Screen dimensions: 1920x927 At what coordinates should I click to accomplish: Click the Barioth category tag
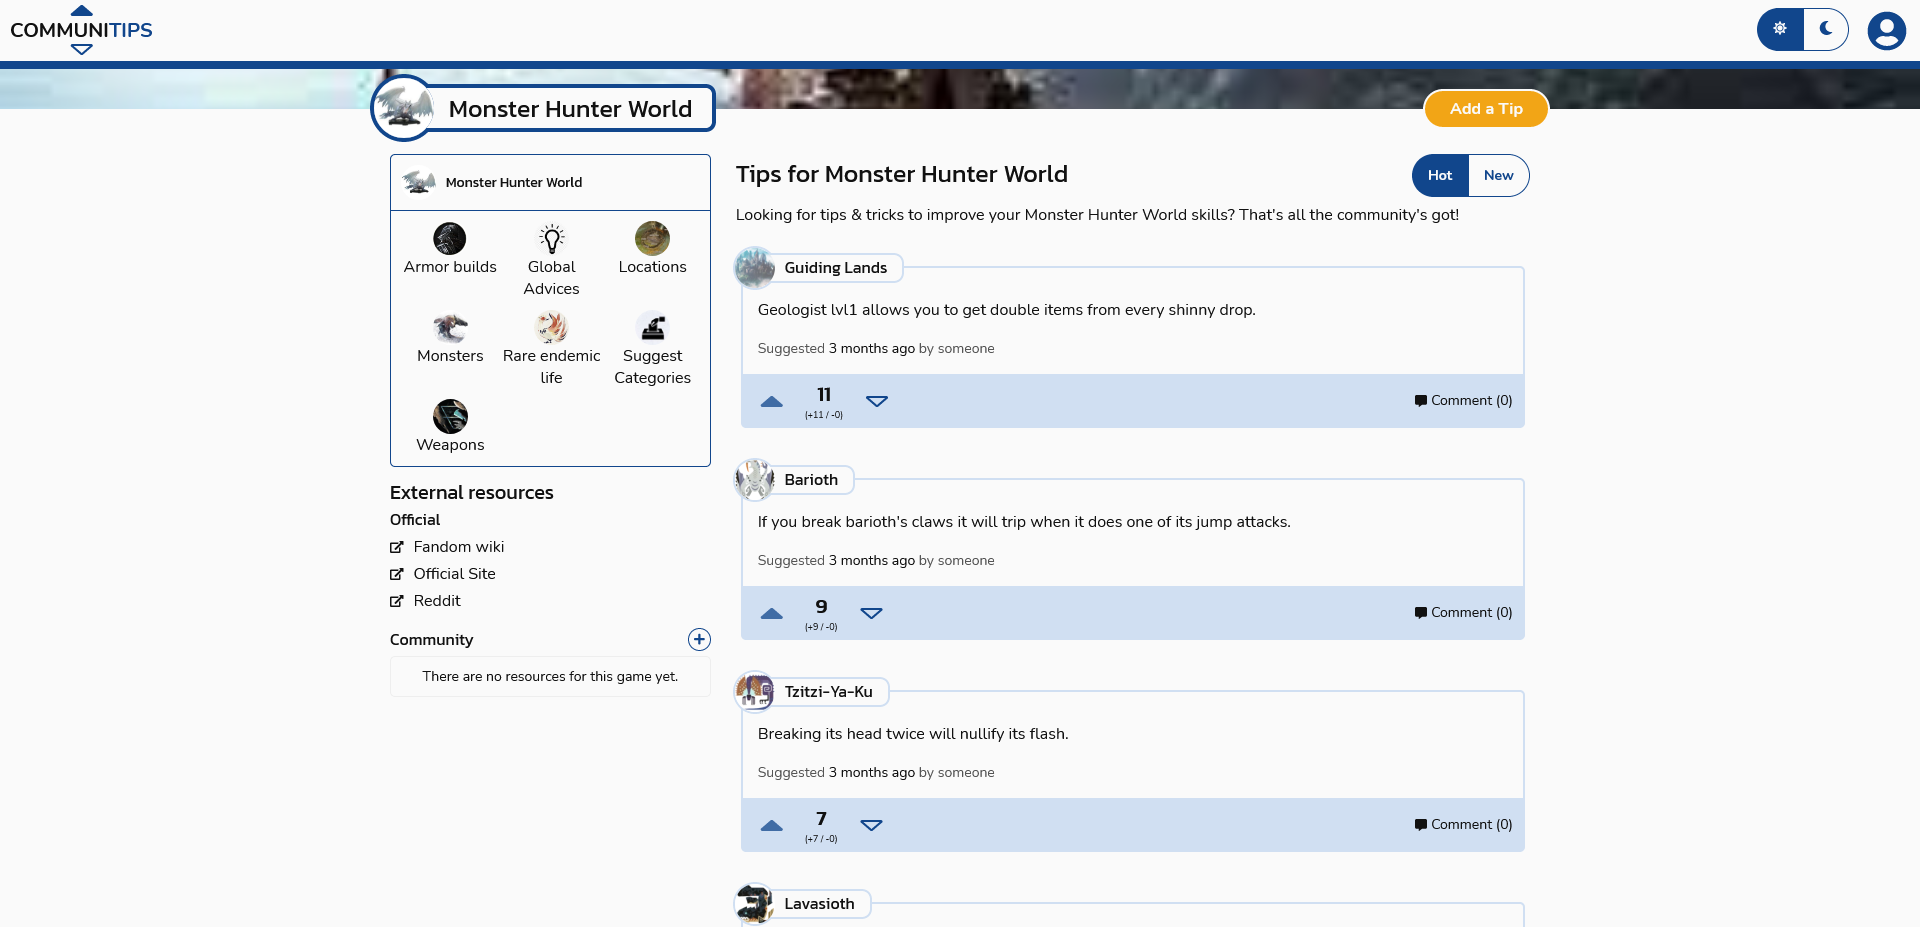[811, 480]
